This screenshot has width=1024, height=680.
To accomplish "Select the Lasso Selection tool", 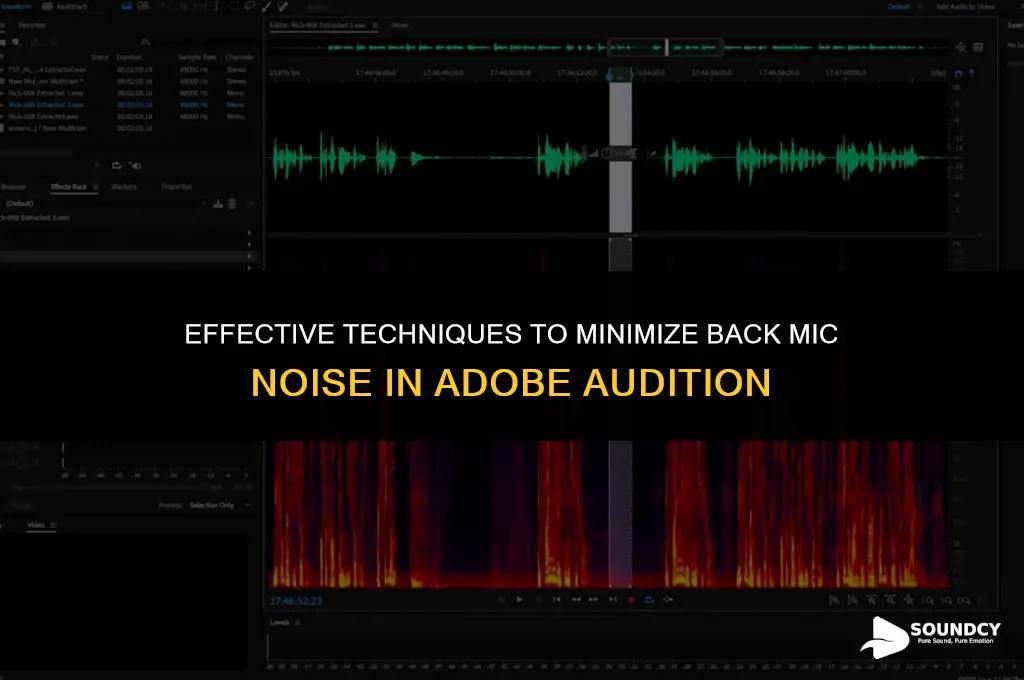I will coord(250,6).
